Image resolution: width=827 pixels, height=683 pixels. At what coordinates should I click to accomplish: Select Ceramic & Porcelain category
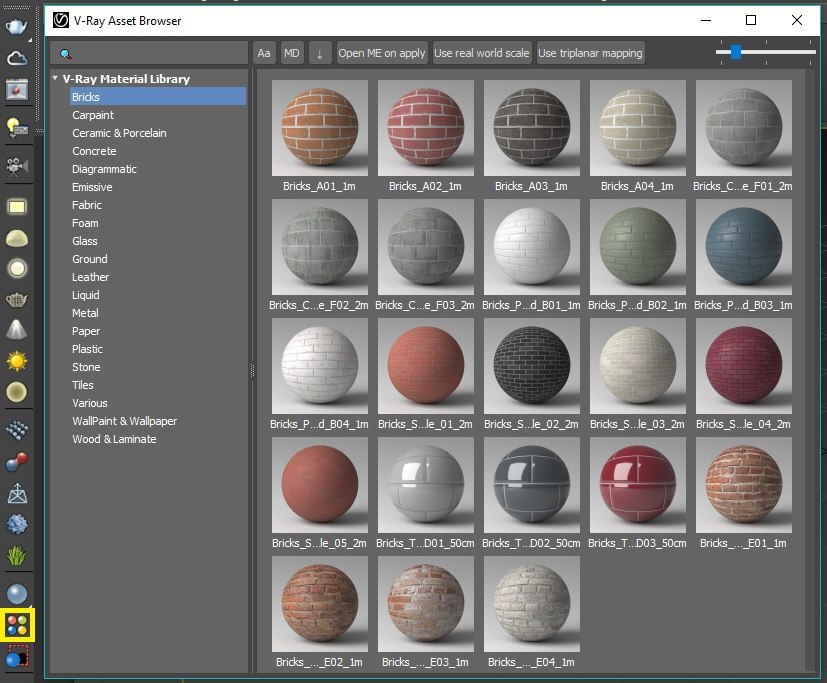coord(119,133)
